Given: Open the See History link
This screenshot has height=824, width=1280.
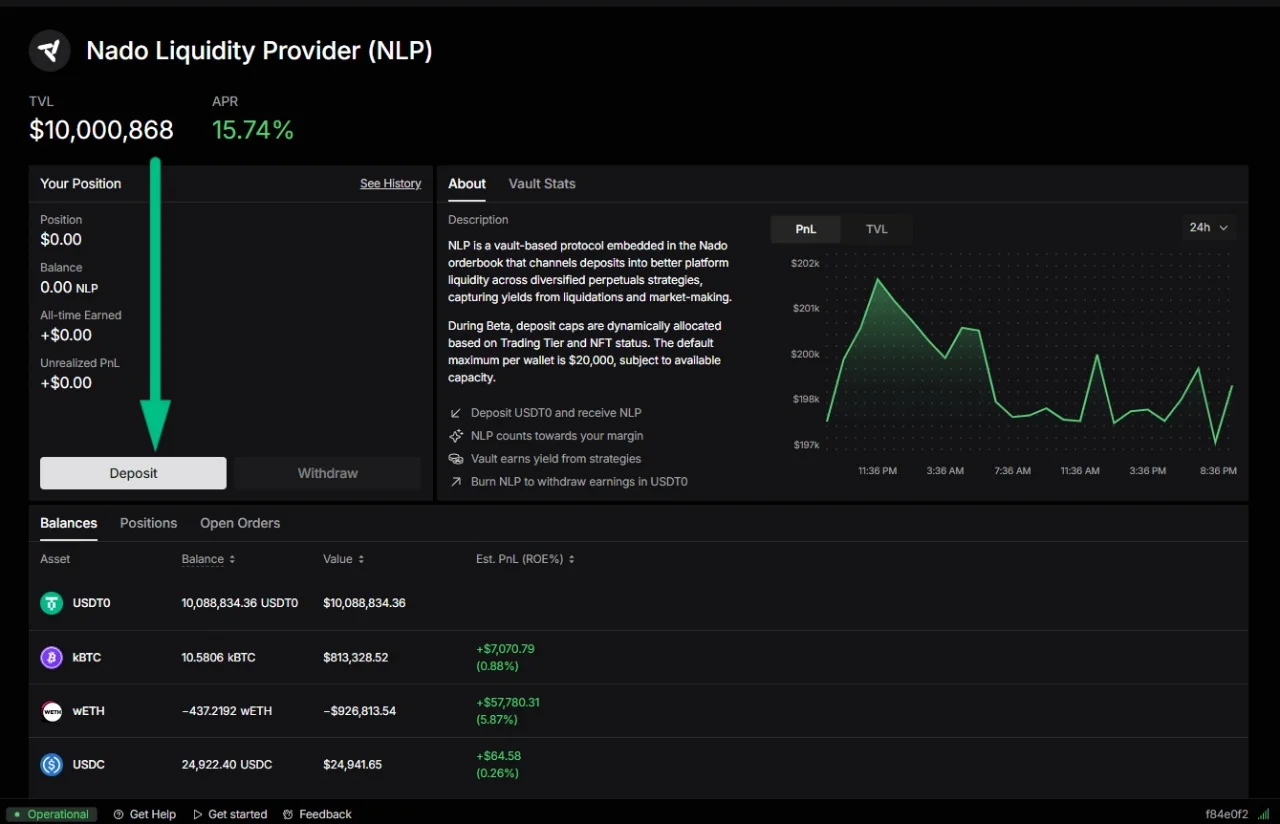Looking at the screenshot, I should pos(391,184).
